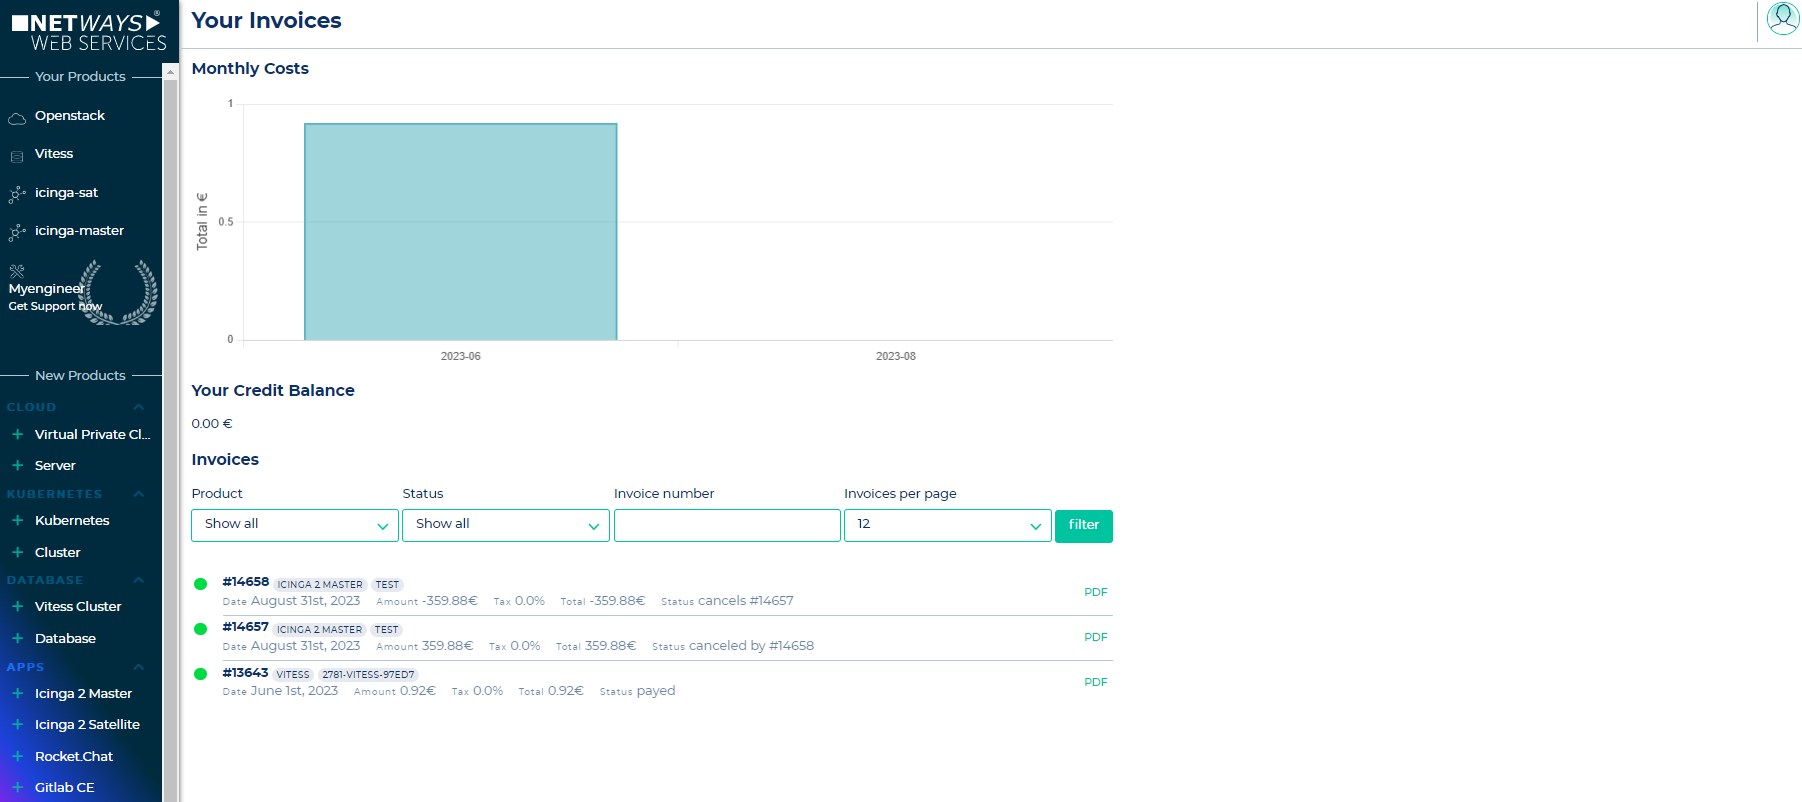Select Cluster under Kubernetes
This screenshot has width=1802, height=802.
pos(57,552)
